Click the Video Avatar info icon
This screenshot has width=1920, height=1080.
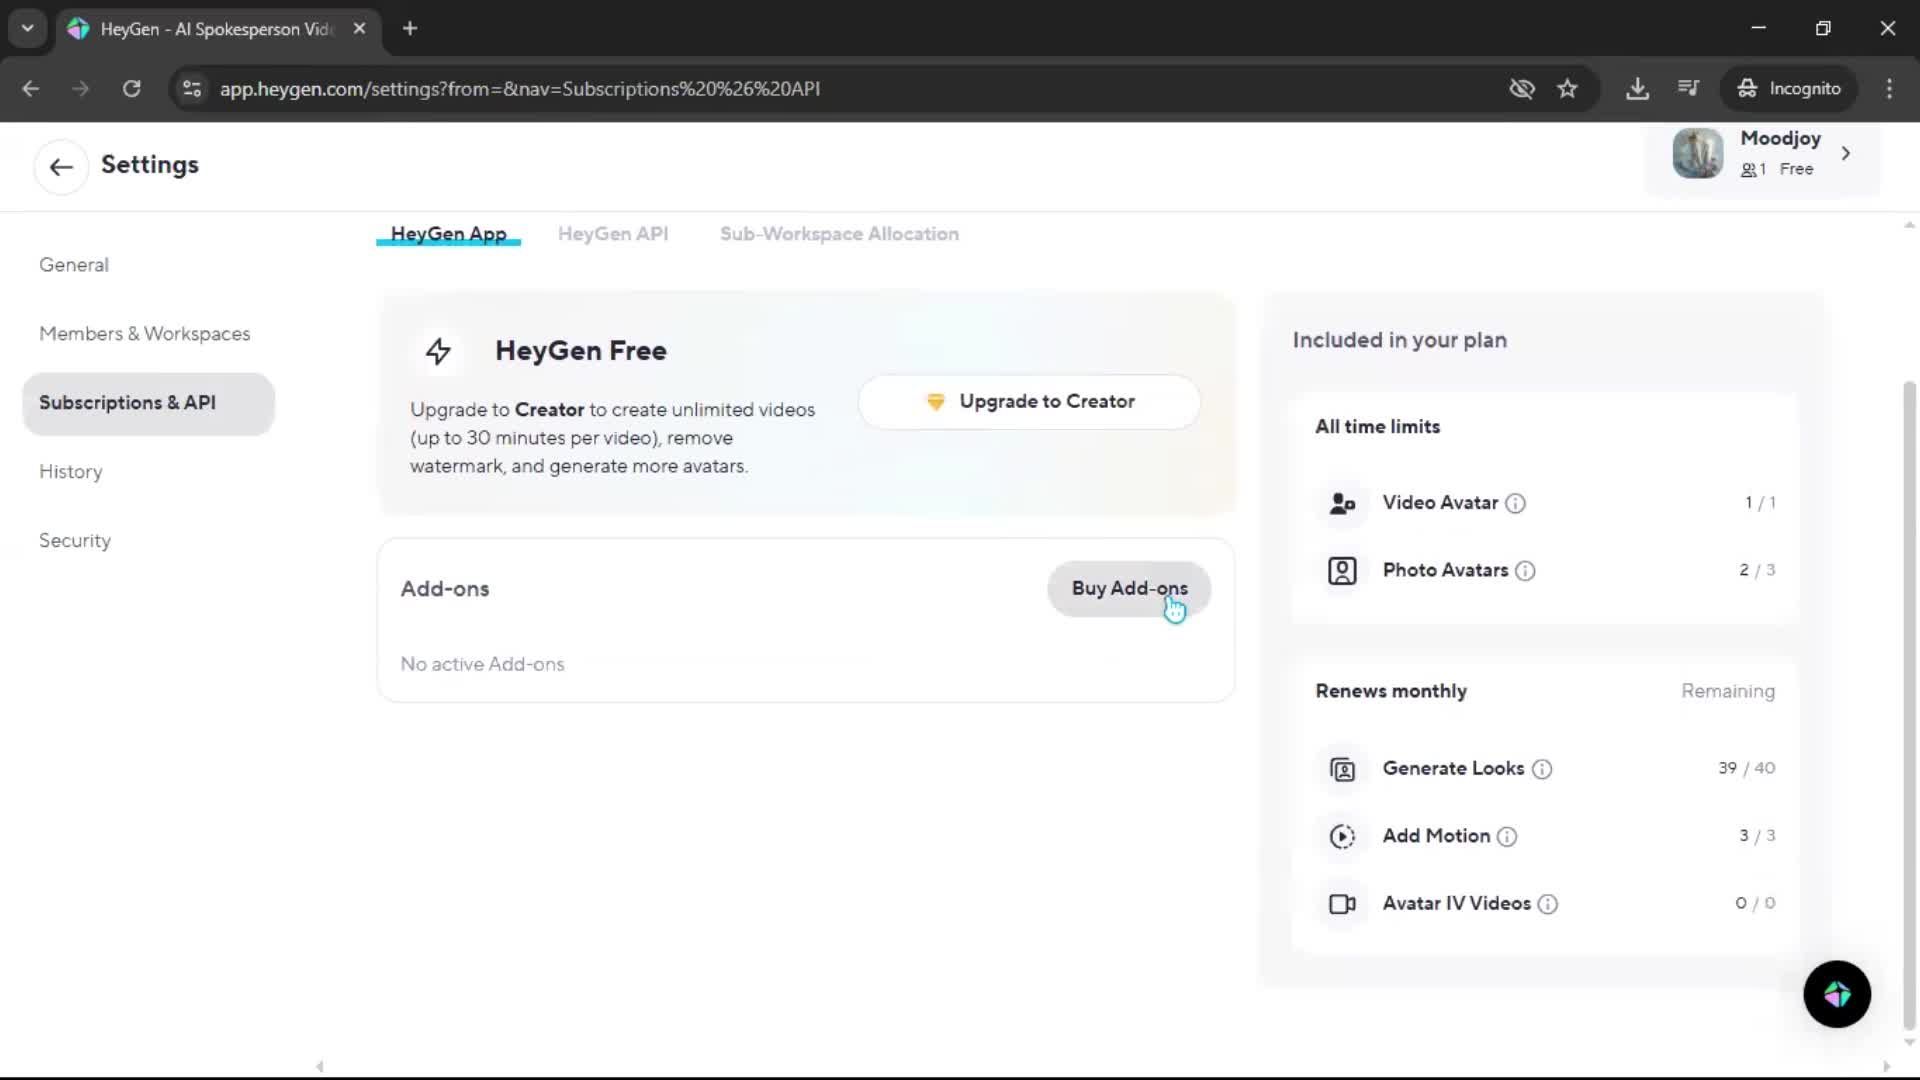tap(1515, 504)
